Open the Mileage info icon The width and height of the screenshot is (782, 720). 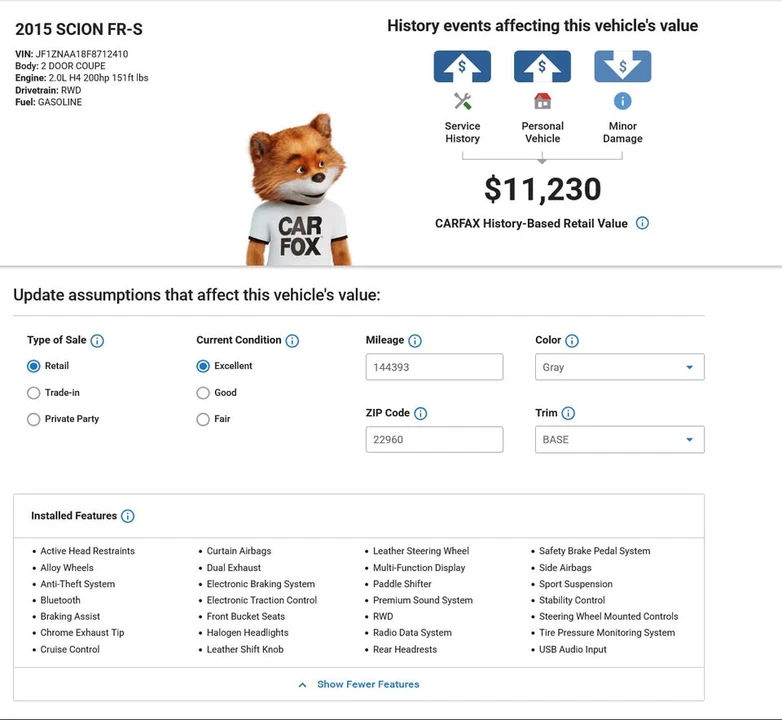point(415,341)
